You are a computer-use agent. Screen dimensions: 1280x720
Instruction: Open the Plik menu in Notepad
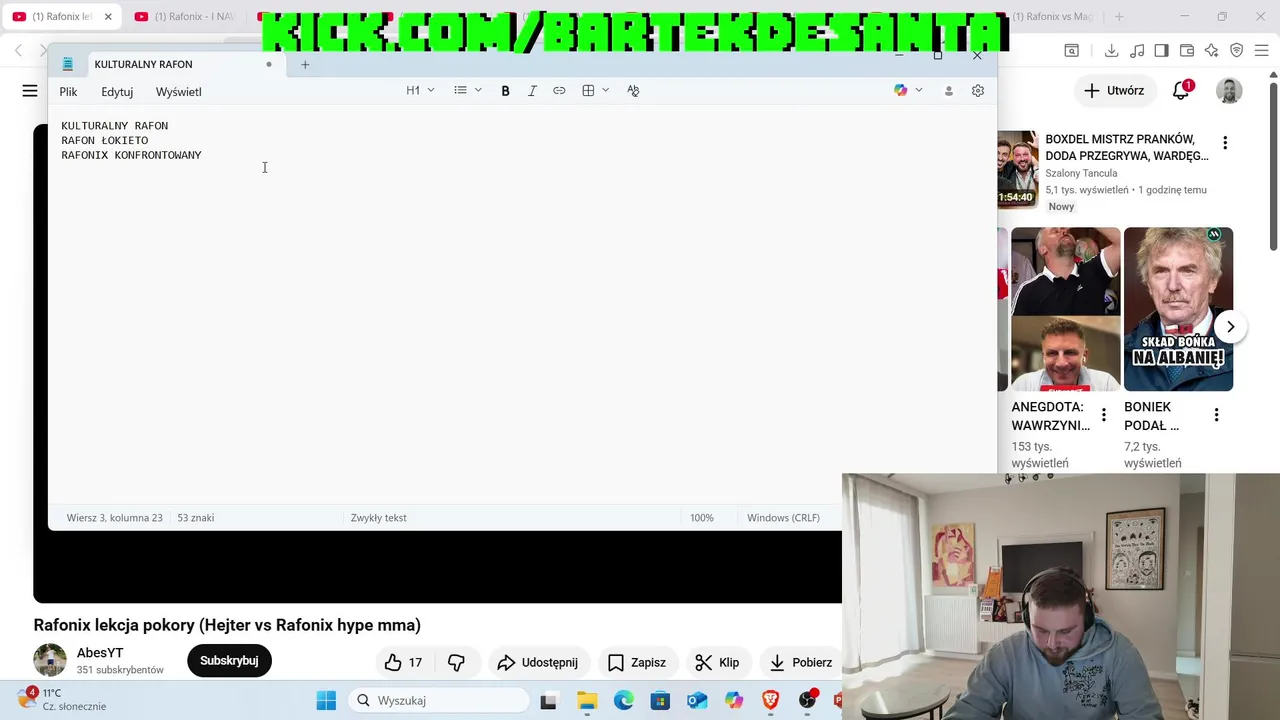(x=68, y=92)
